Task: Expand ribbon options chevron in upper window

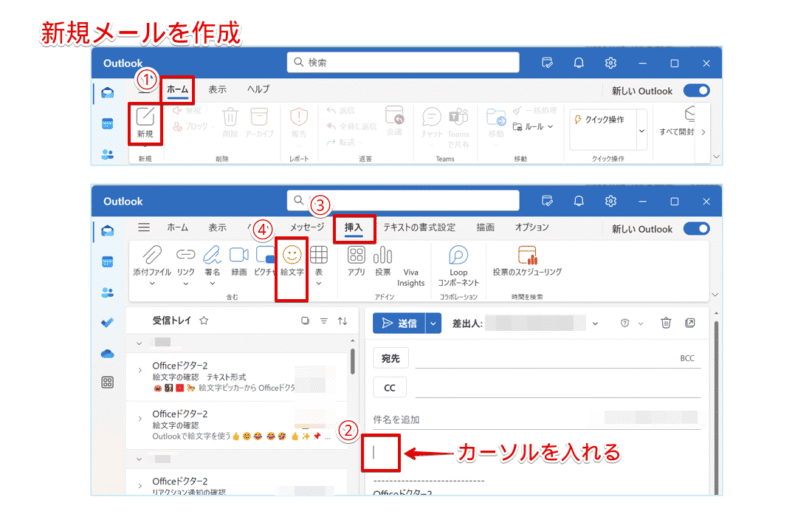Action: coord(716,156)
